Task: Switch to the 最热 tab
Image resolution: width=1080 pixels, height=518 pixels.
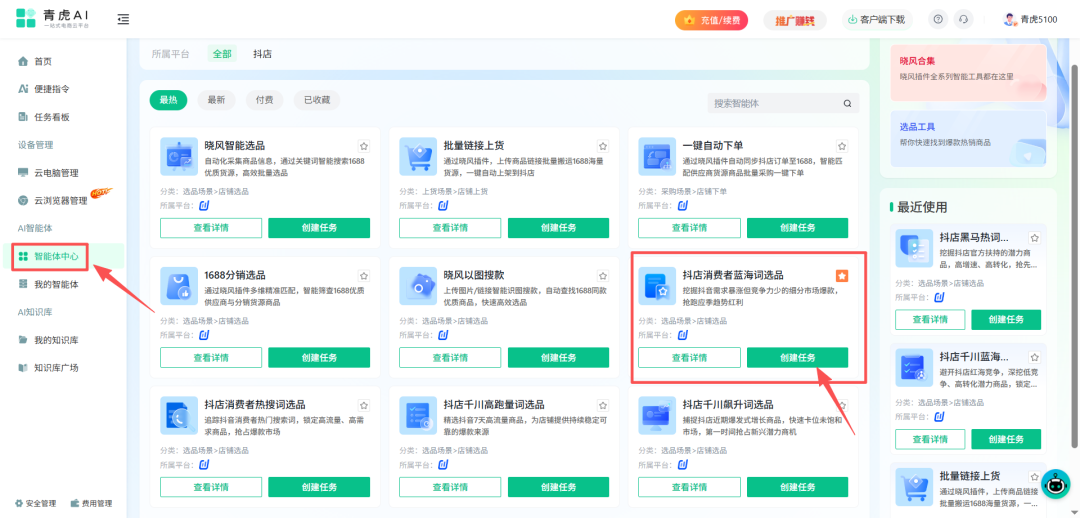Action: point(168,100)
